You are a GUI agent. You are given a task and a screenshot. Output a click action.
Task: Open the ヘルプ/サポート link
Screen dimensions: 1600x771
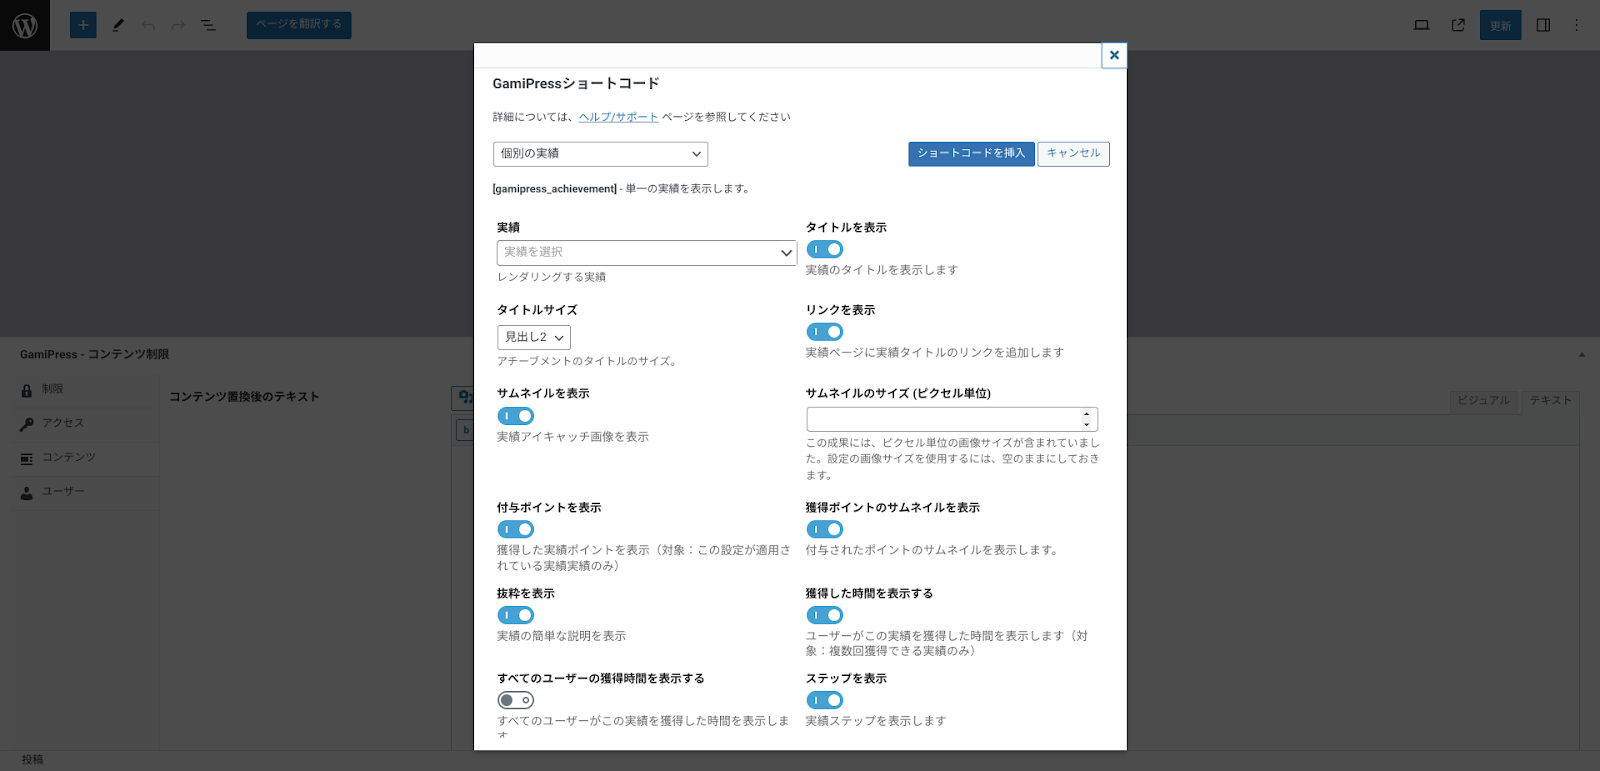(x=618, y=117)
